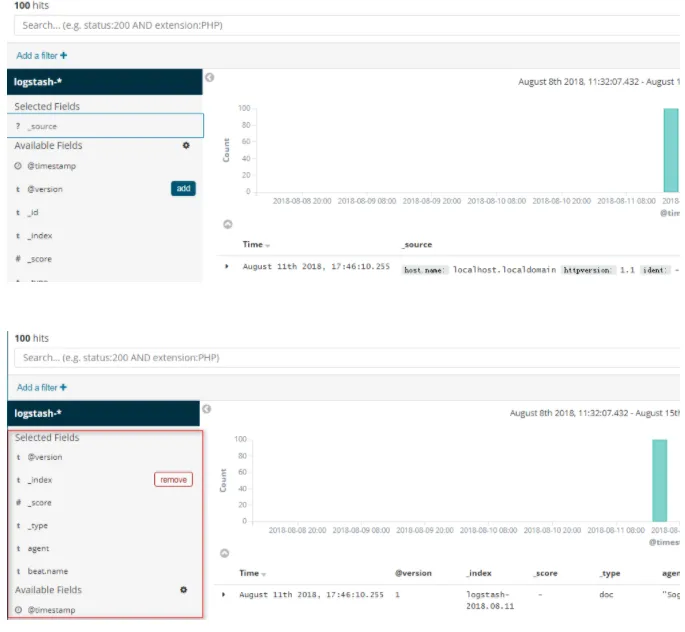Select @timestamp in lower Available Fields

tap(52, 610)
